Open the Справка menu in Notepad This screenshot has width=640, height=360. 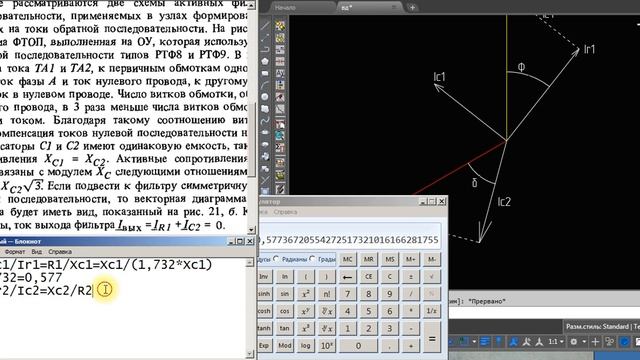pyautogui.click(x=60, y=252)
